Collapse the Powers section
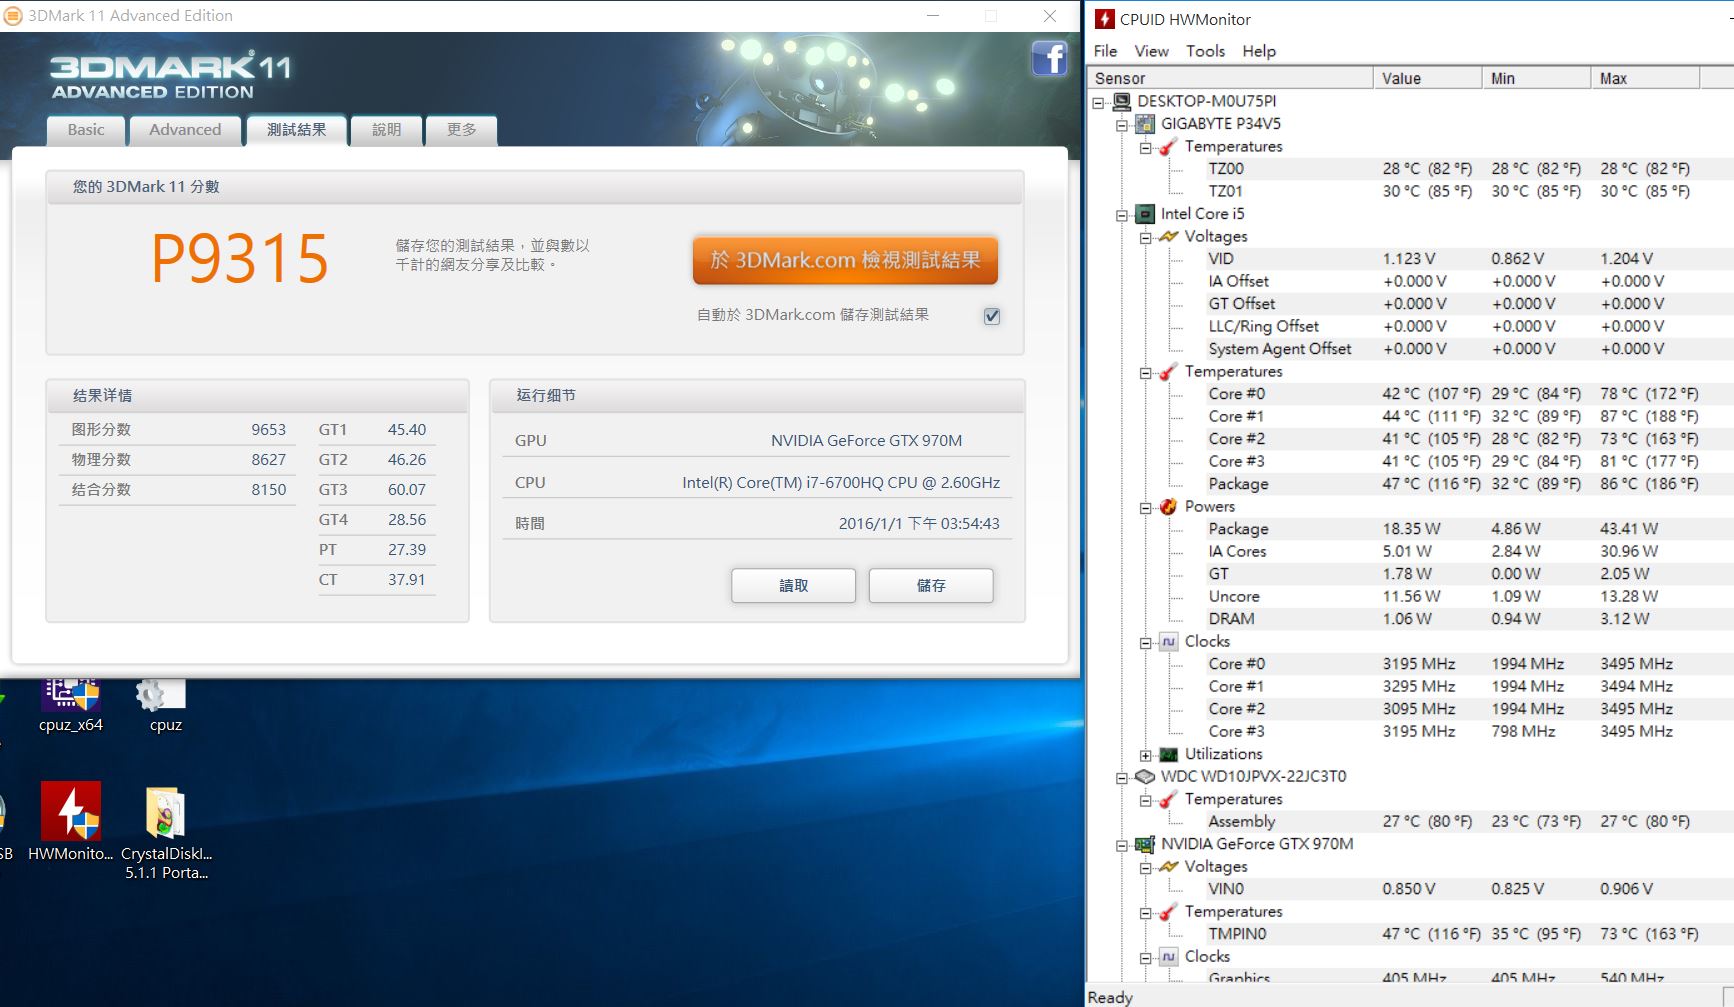The image size is (1734, 1007). pos(1146,508)
